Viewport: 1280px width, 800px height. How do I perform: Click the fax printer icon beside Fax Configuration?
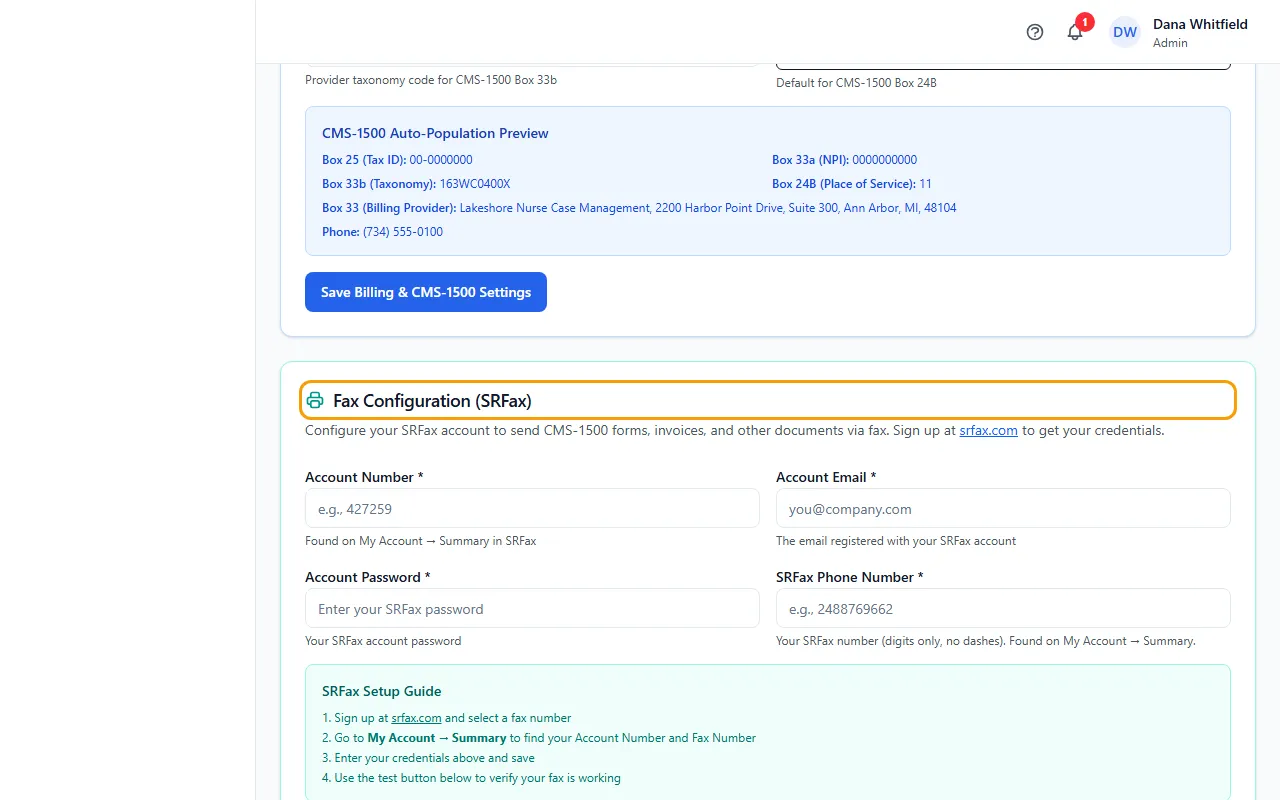pyautogui.click(x=315, y=400)
